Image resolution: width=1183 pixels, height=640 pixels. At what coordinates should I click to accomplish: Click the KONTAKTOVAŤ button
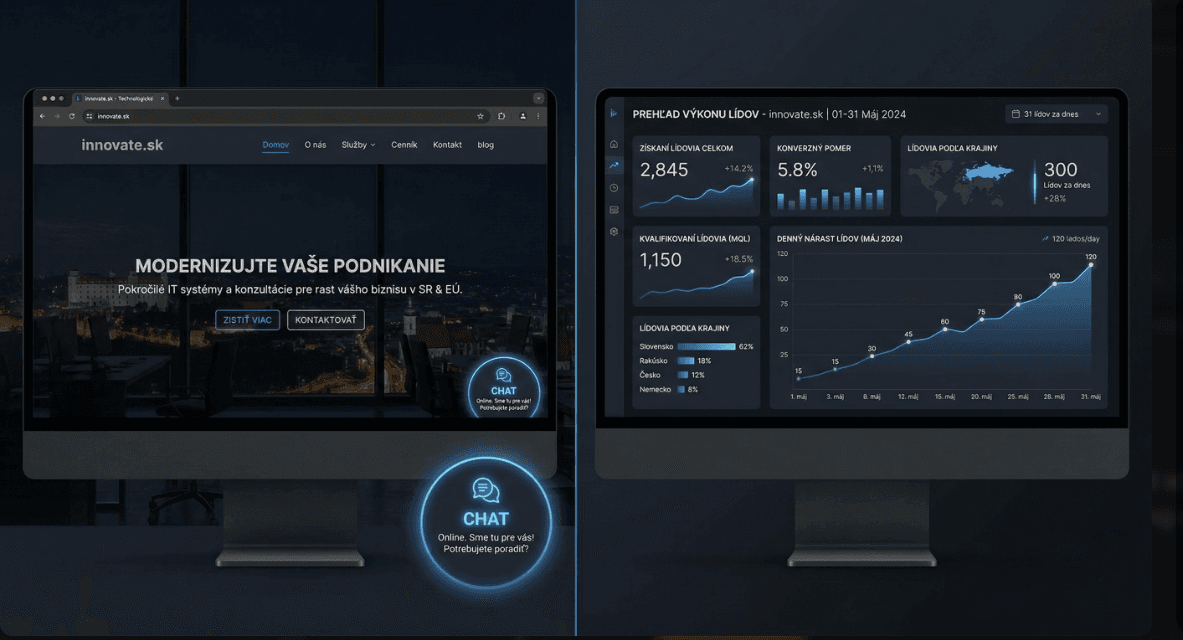327,319
